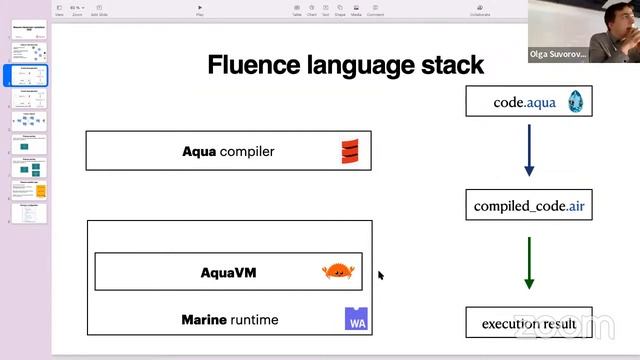Select the highlighted third slide thumbnail
The image size is (640, 360).
29,76
